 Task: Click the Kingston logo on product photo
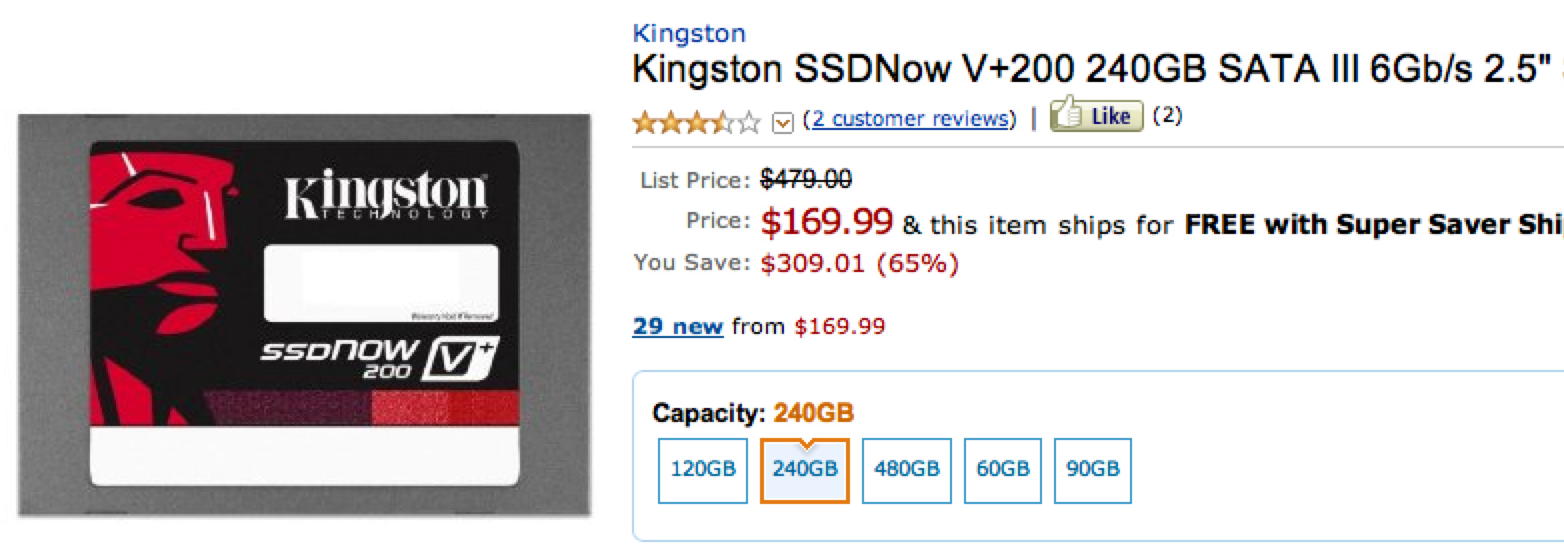(385, 197)
